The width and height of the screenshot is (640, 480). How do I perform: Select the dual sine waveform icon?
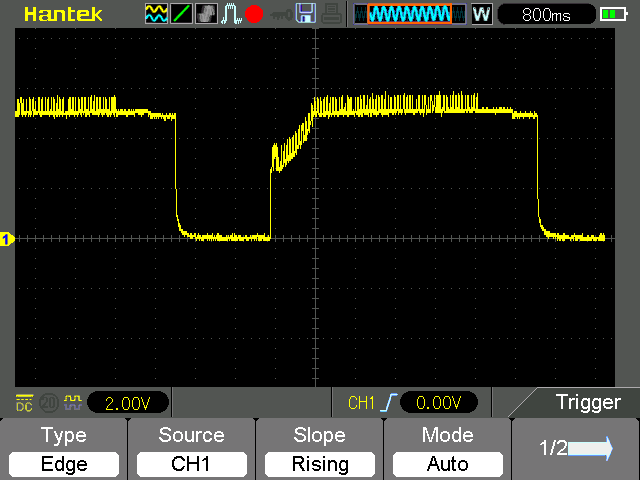click(156, 13)
